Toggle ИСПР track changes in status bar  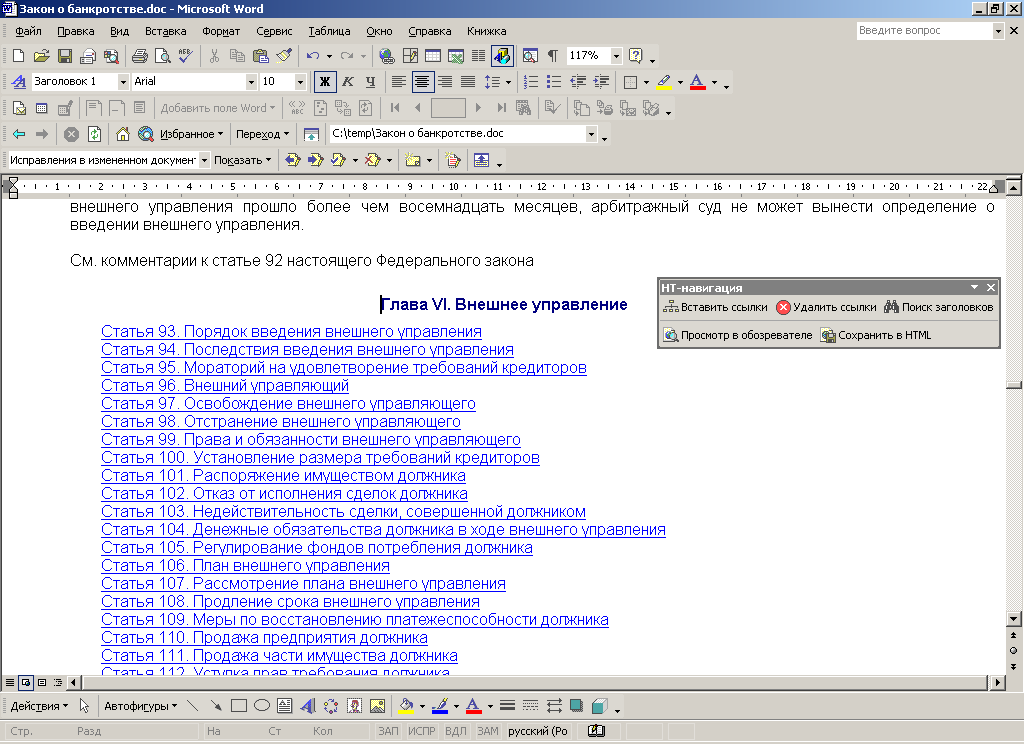[x=421, y=731]
